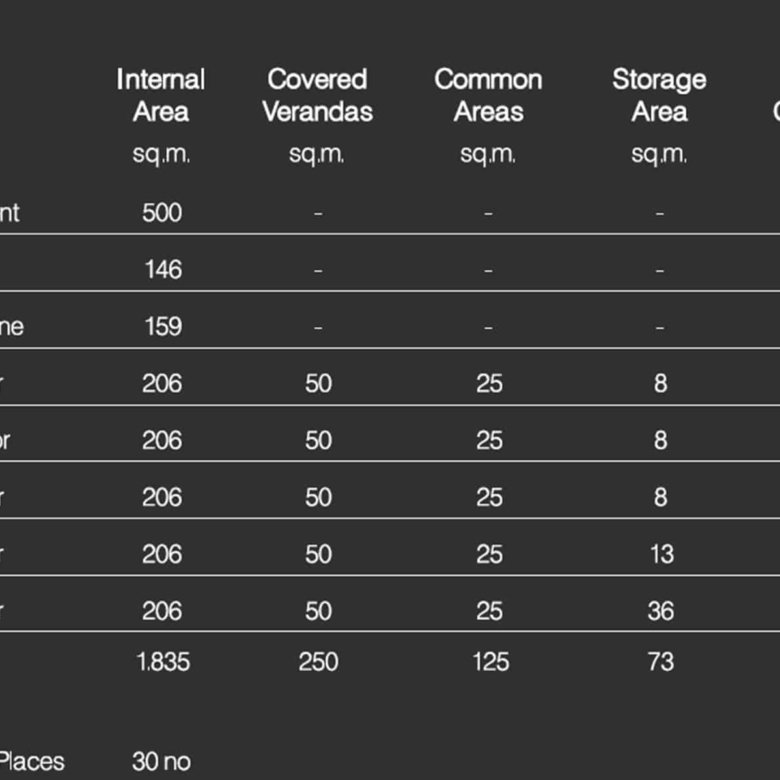Select the 1.835 Internal Area total
Viewport: 780px width, 780px height.
pyautogui.click(x=162, y=661)
